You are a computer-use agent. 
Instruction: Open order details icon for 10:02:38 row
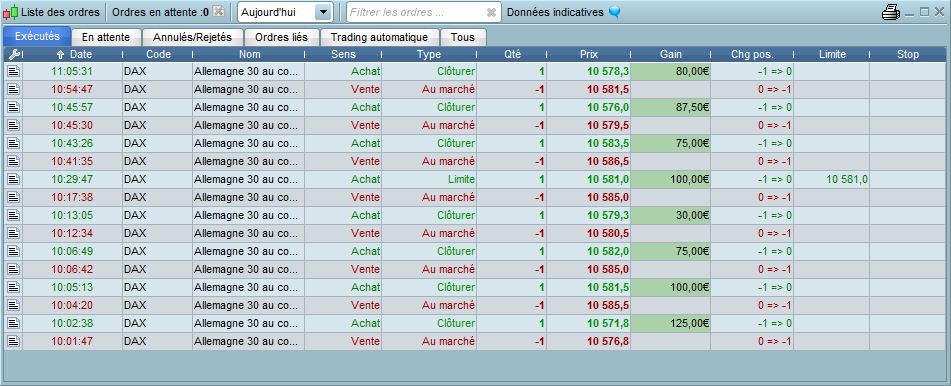coord(13,323)
